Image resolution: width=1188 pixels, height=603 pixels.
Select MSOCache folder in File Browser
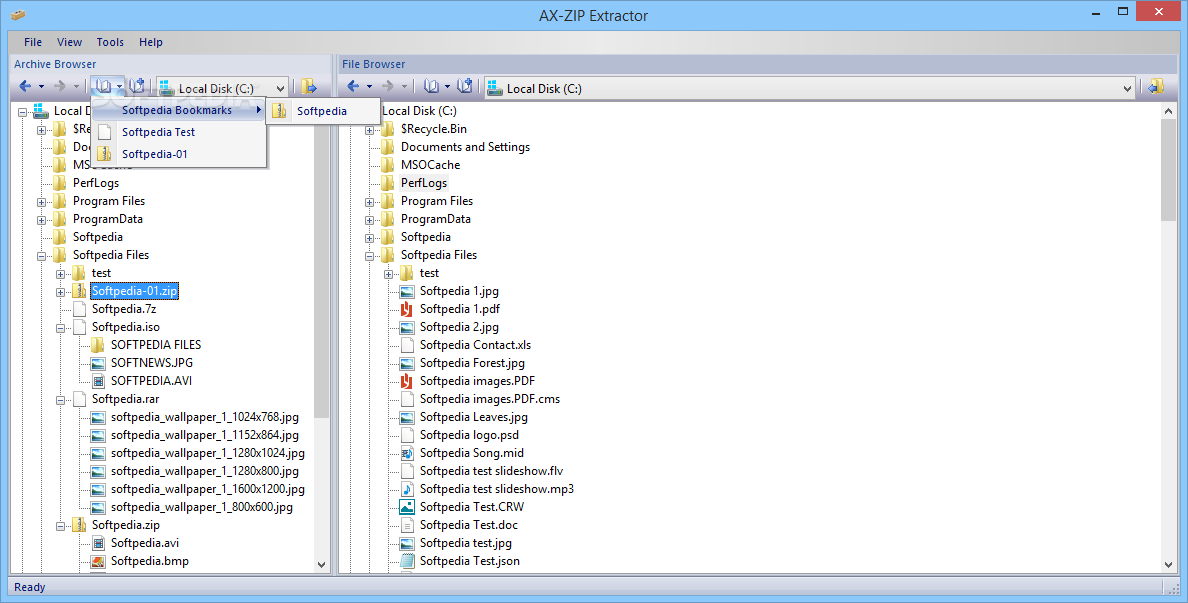[430, 164]
